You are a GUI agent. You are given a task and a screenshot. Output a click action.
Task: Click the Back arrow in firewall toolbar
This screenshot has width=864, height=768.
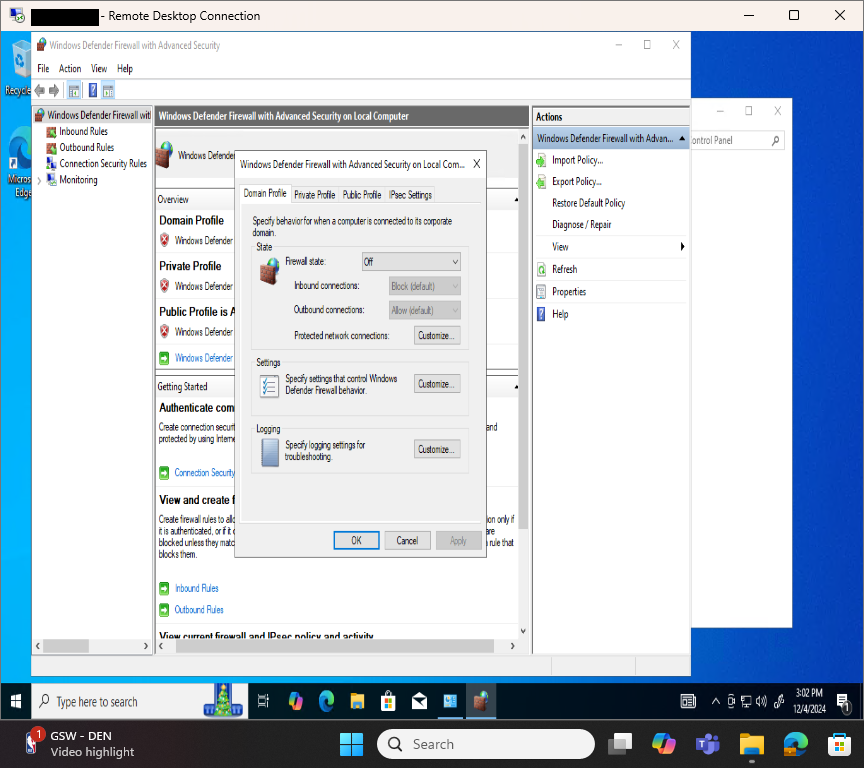[x=40, y=90]
